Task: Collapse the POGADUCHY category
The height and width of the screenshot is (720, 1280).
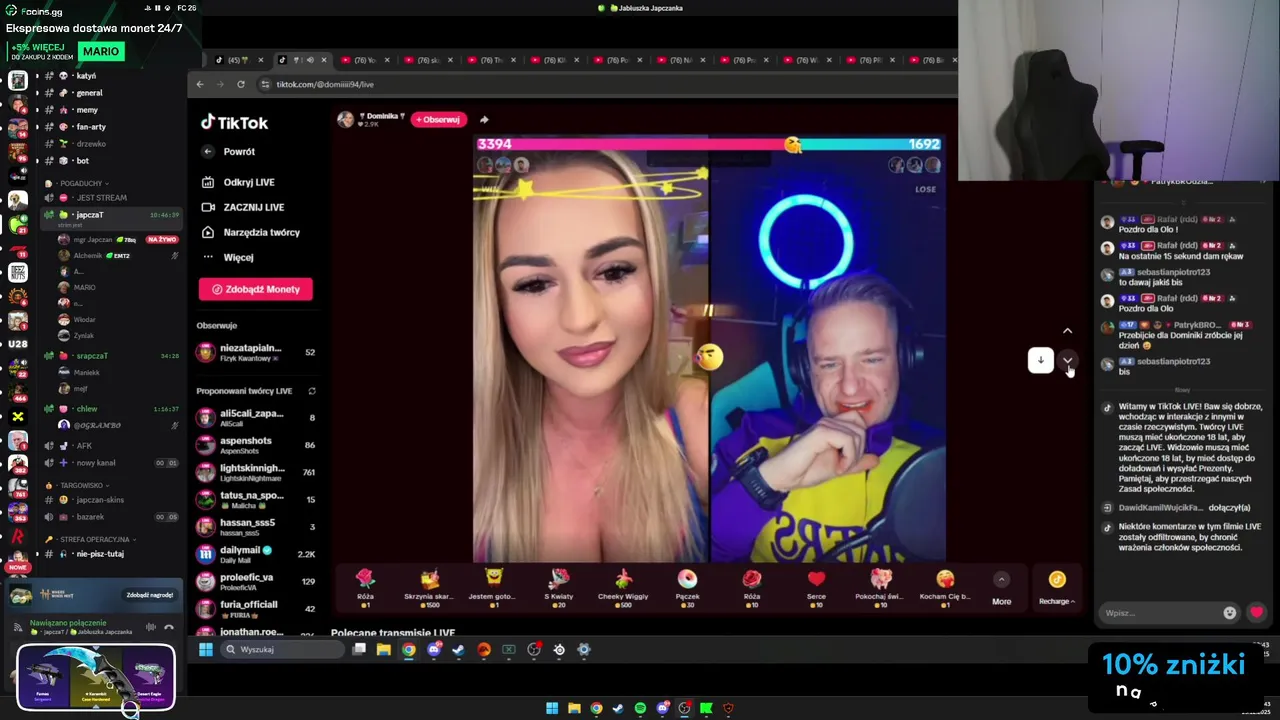Action: pos(80,184)
